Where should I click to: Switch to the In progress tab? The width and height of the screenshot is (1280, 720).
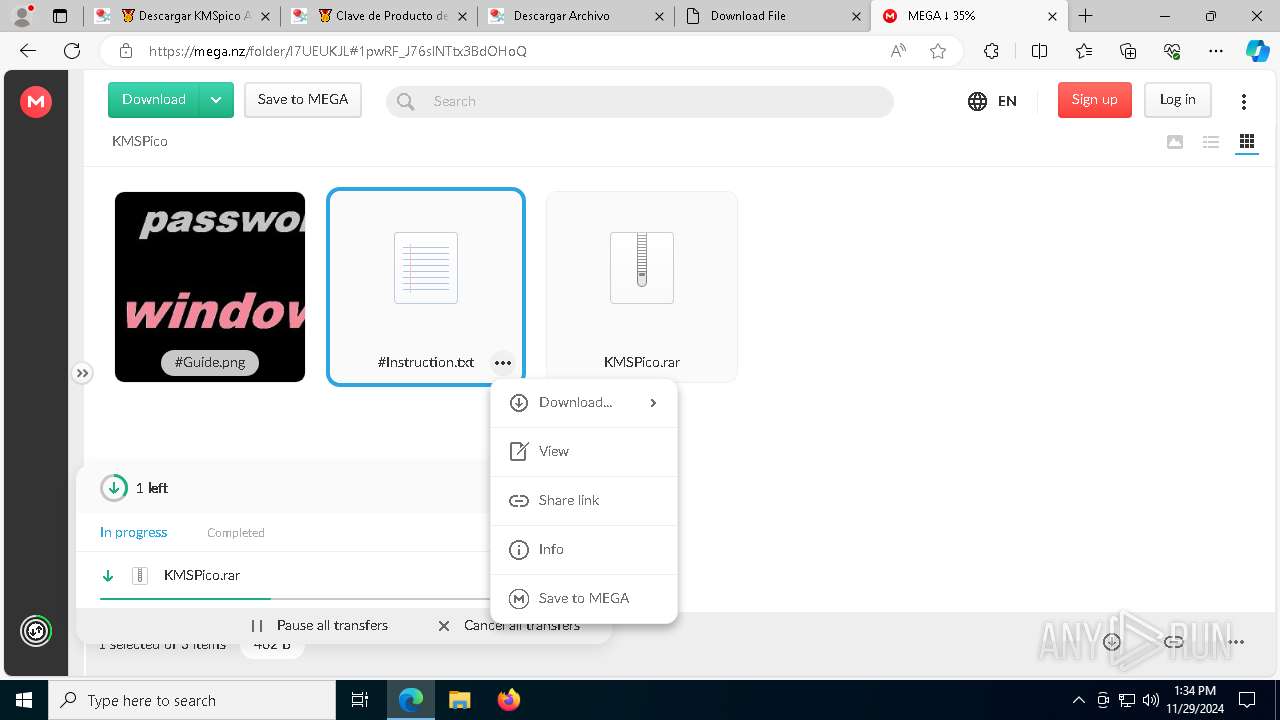pyautogui.click(x=134, y=533)
